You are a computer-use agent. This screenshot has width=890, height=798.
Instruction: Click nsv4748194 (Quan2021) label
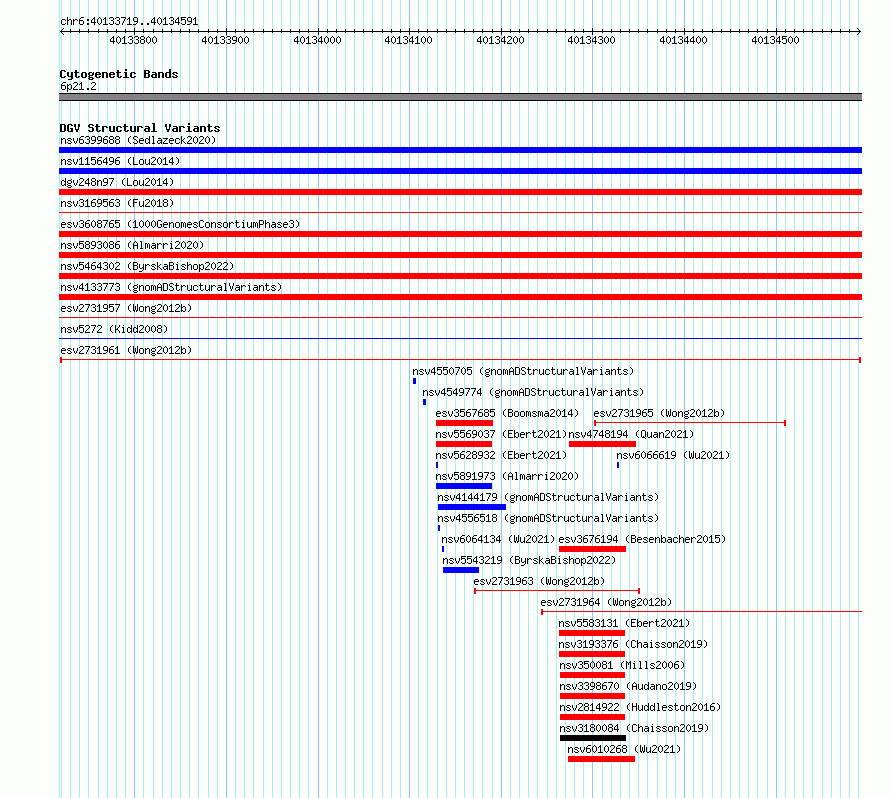coord(631,434)
